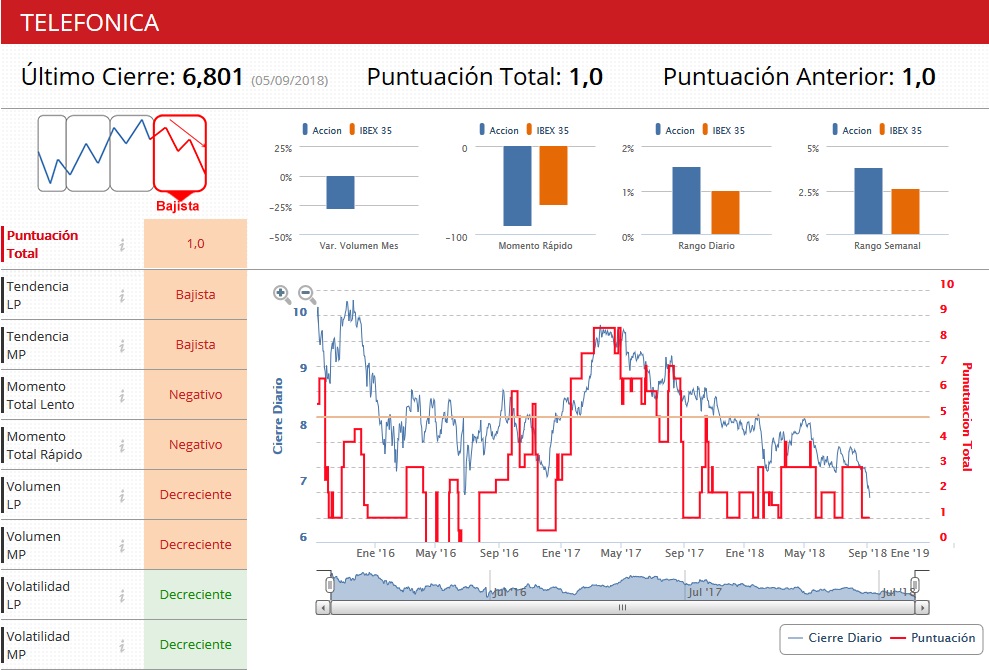The height and width of the screenshot is (670, 989).
Task: Click the Punutuacion Total right axis title
Action: coord(967,417)
